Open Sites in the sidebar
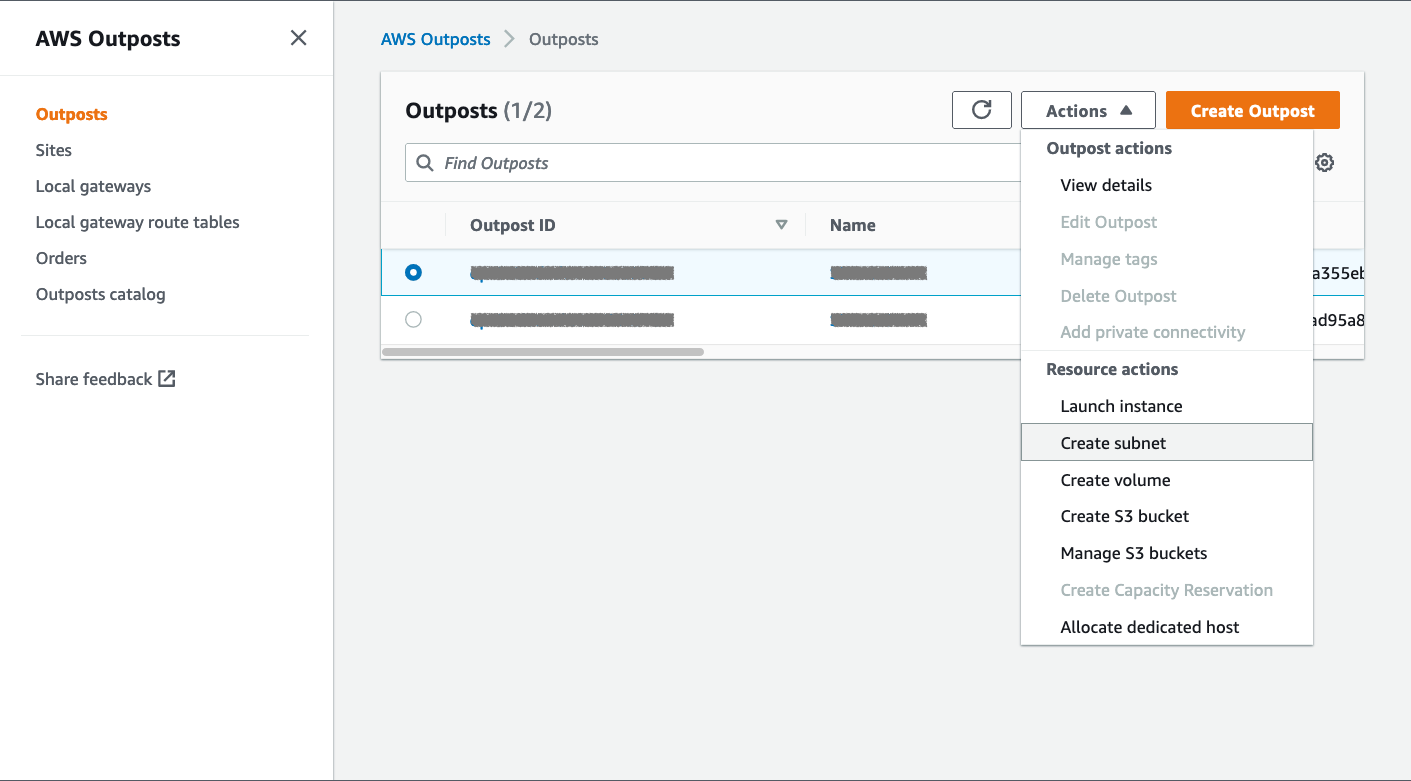 pyautogui.click(x=54, y=150)
